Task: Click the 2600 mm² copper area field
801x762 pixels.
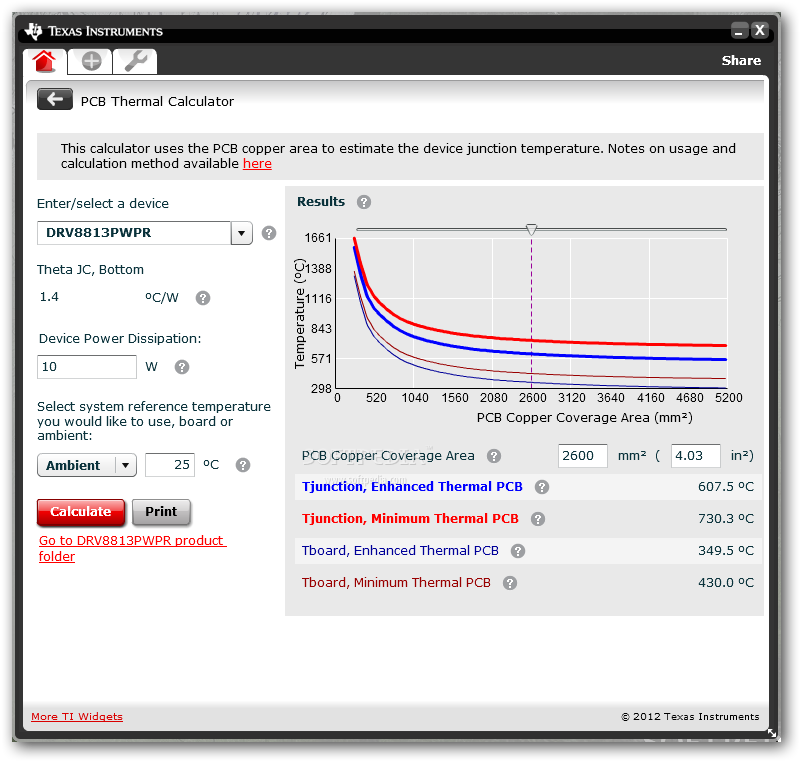Action: pos(582,456)
